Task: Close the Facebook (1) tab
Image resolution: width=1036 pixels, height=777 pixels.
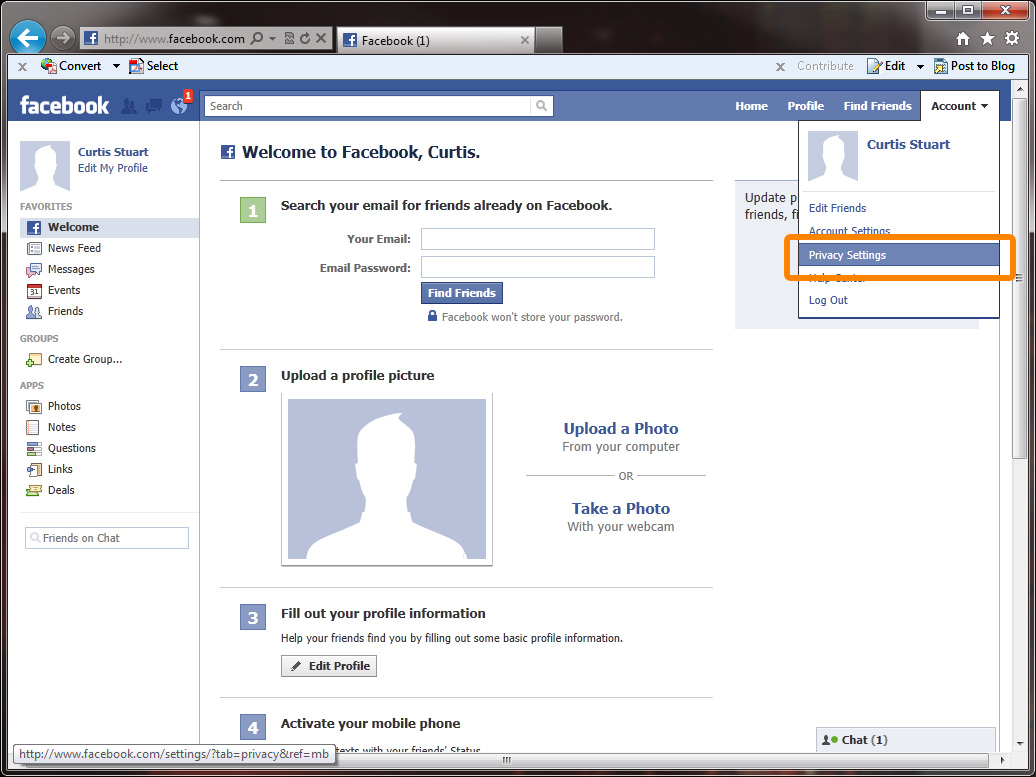Action: point(525,40)
